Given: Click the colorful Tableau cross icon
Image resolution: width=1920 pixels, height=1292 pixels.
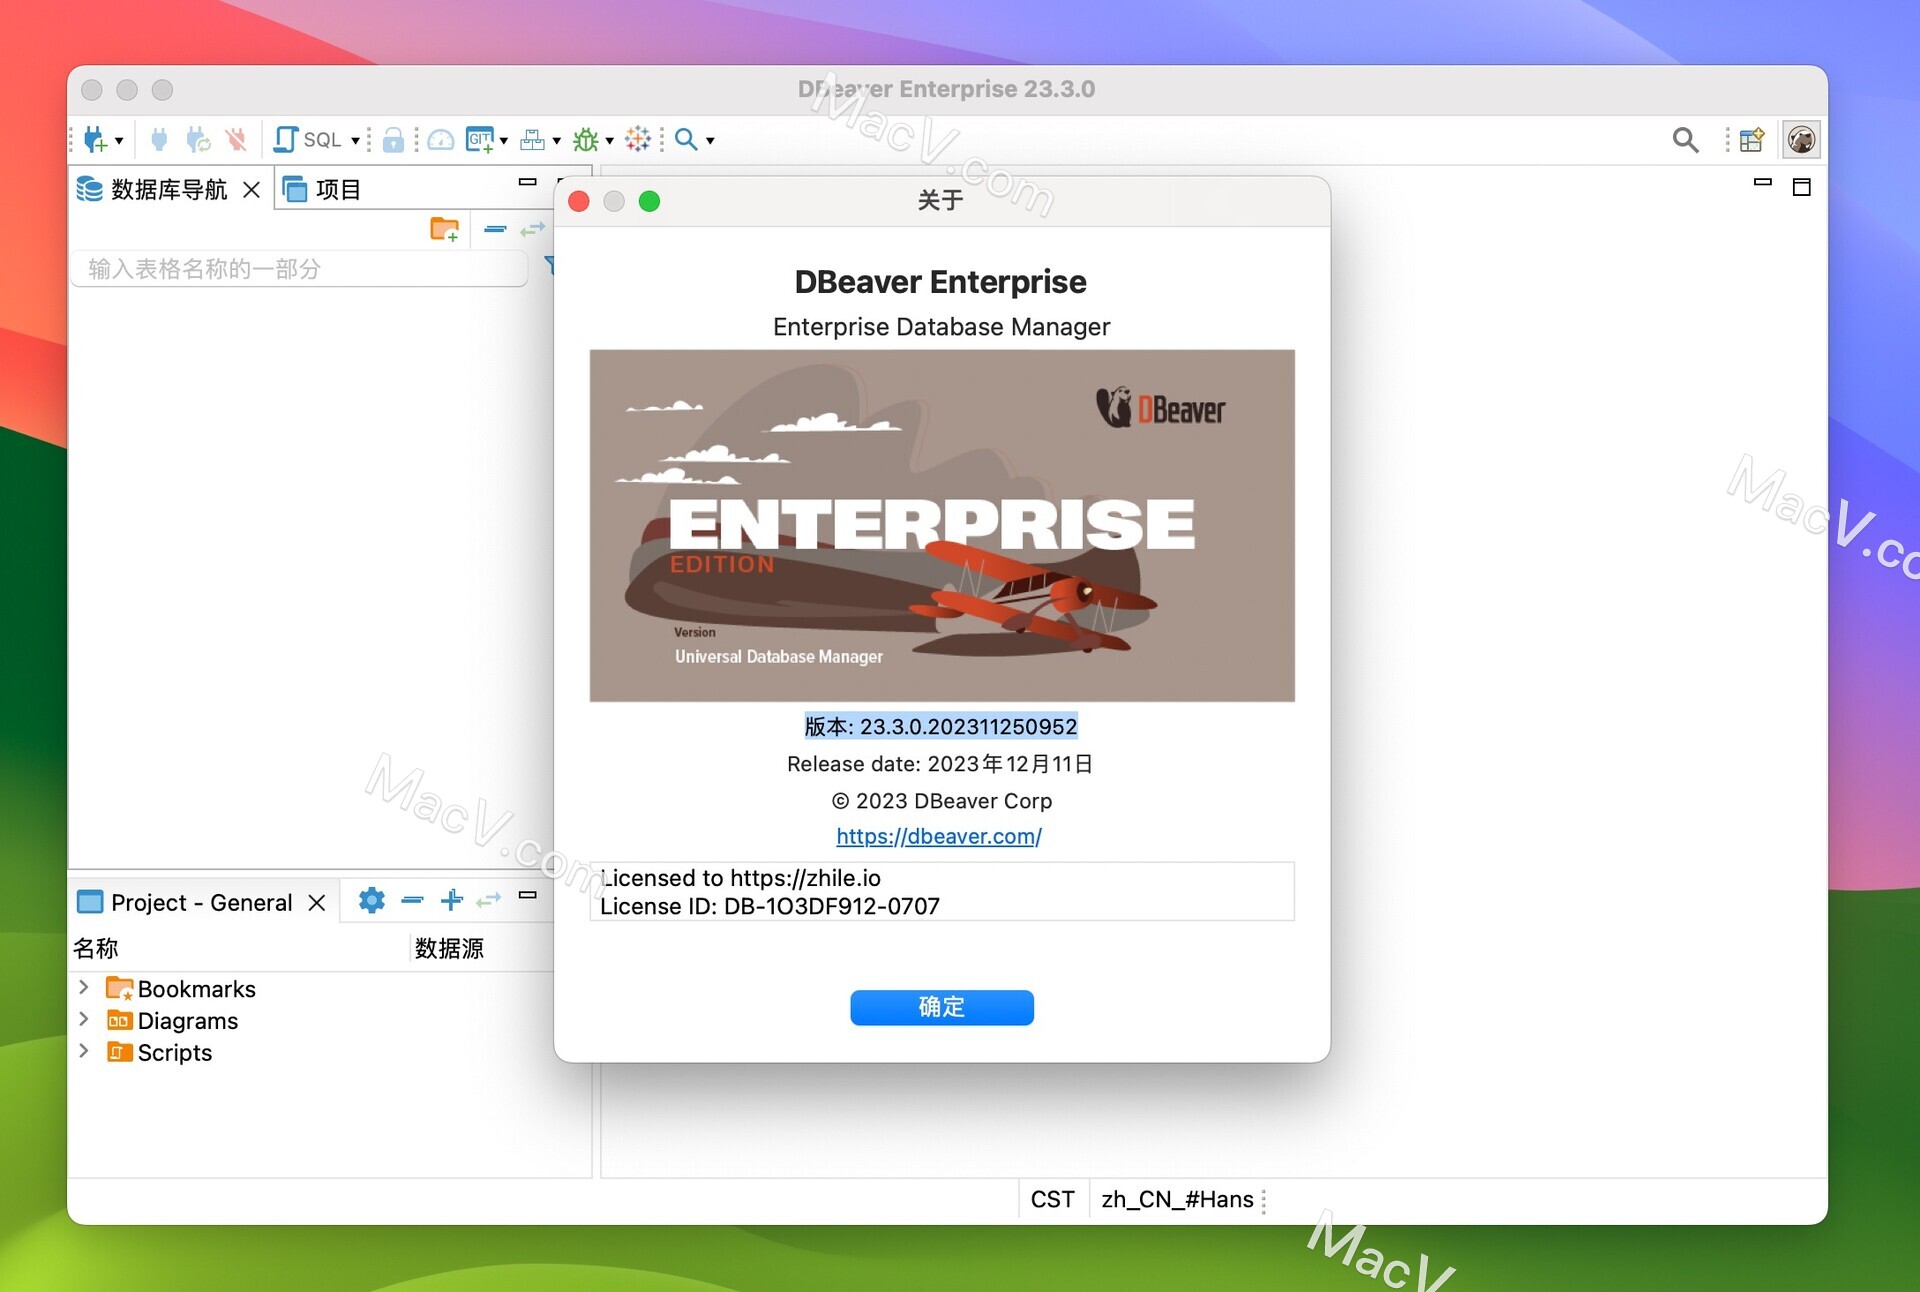Looking at the screenshot, I should point(638,139).
